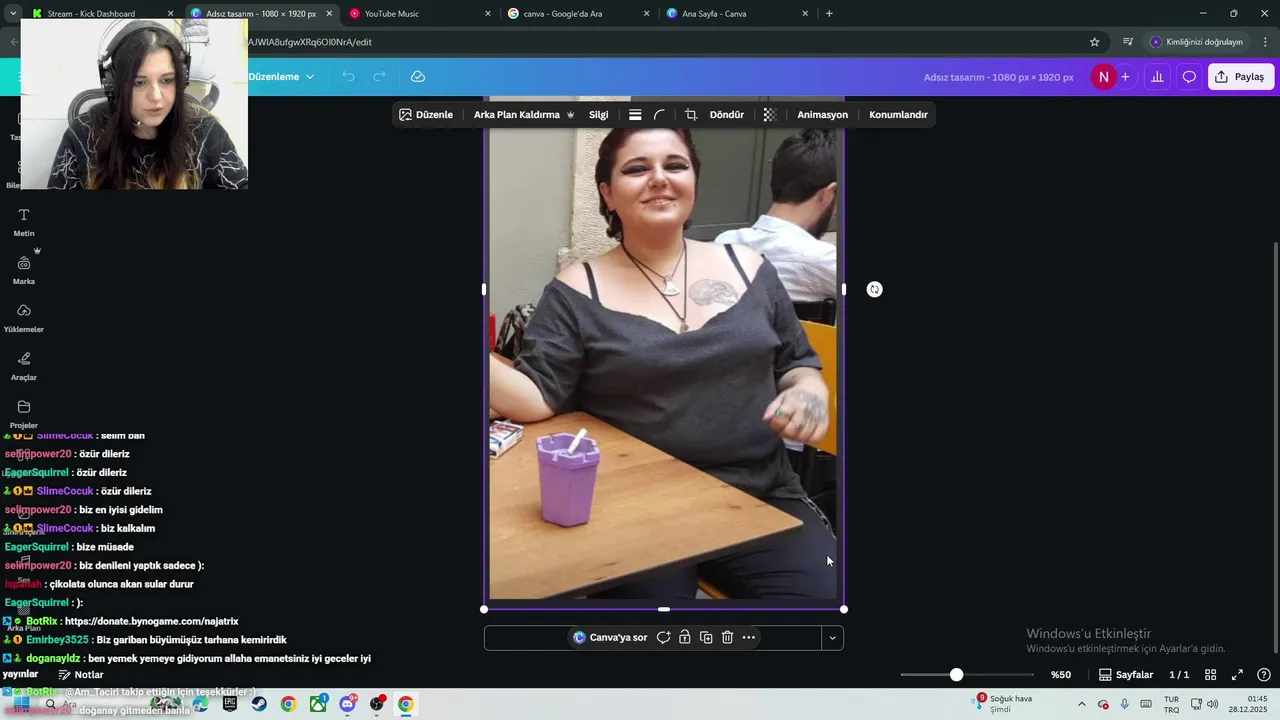This screenshot has width=1280, height=720.
Task: Select the crop tool icon
Action: coord(691,115)
